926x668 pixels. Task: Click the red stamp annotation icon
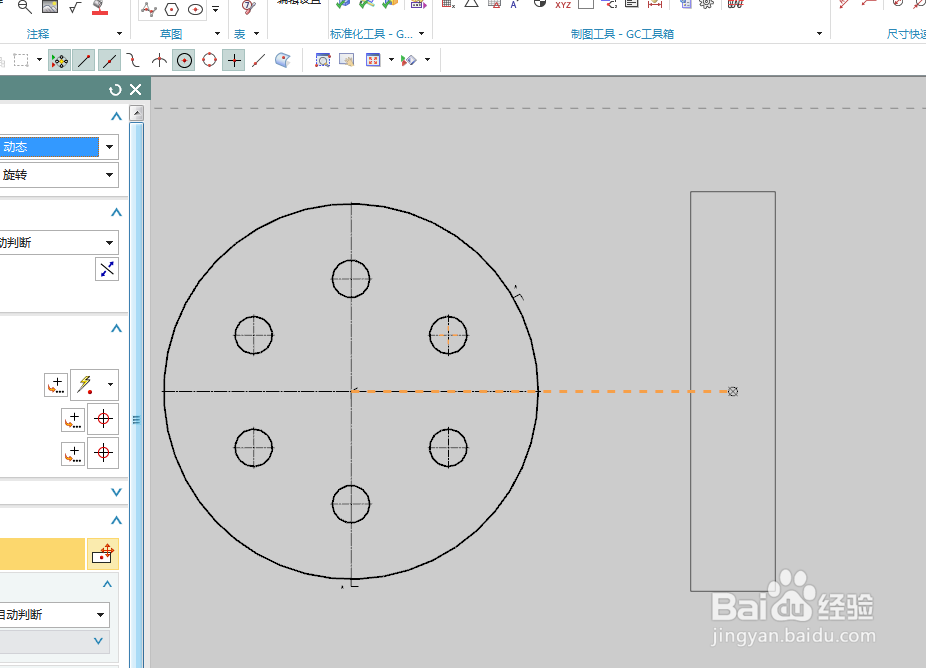[x=100, y=7]
